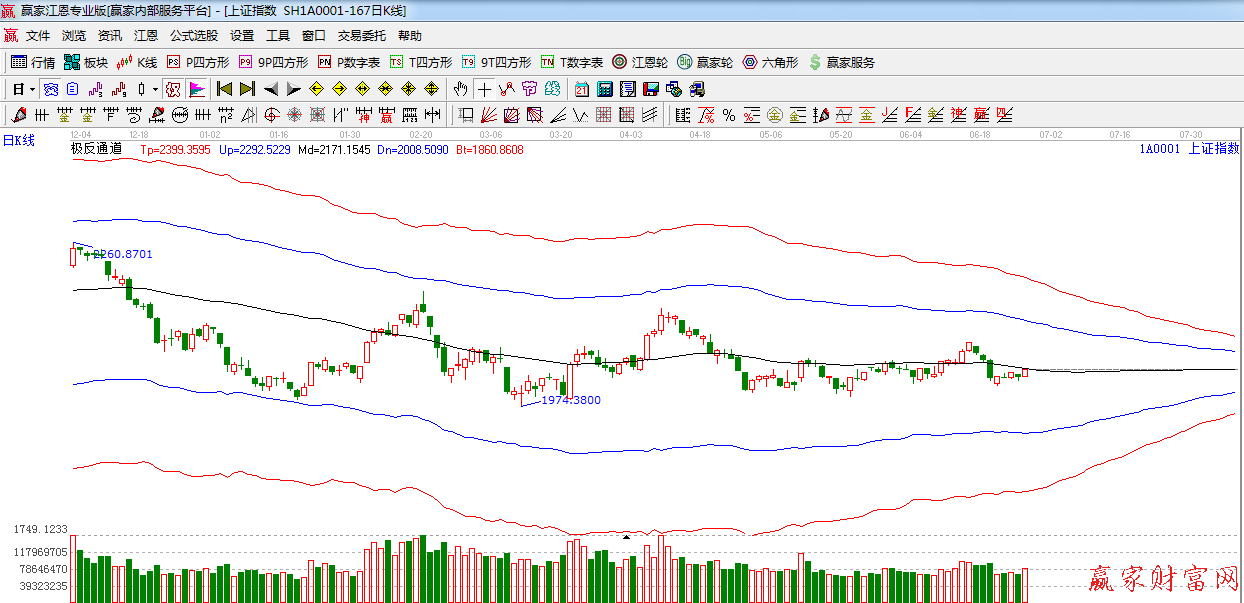
Task: Click the 板块 sector button
Action: (85, 62)
